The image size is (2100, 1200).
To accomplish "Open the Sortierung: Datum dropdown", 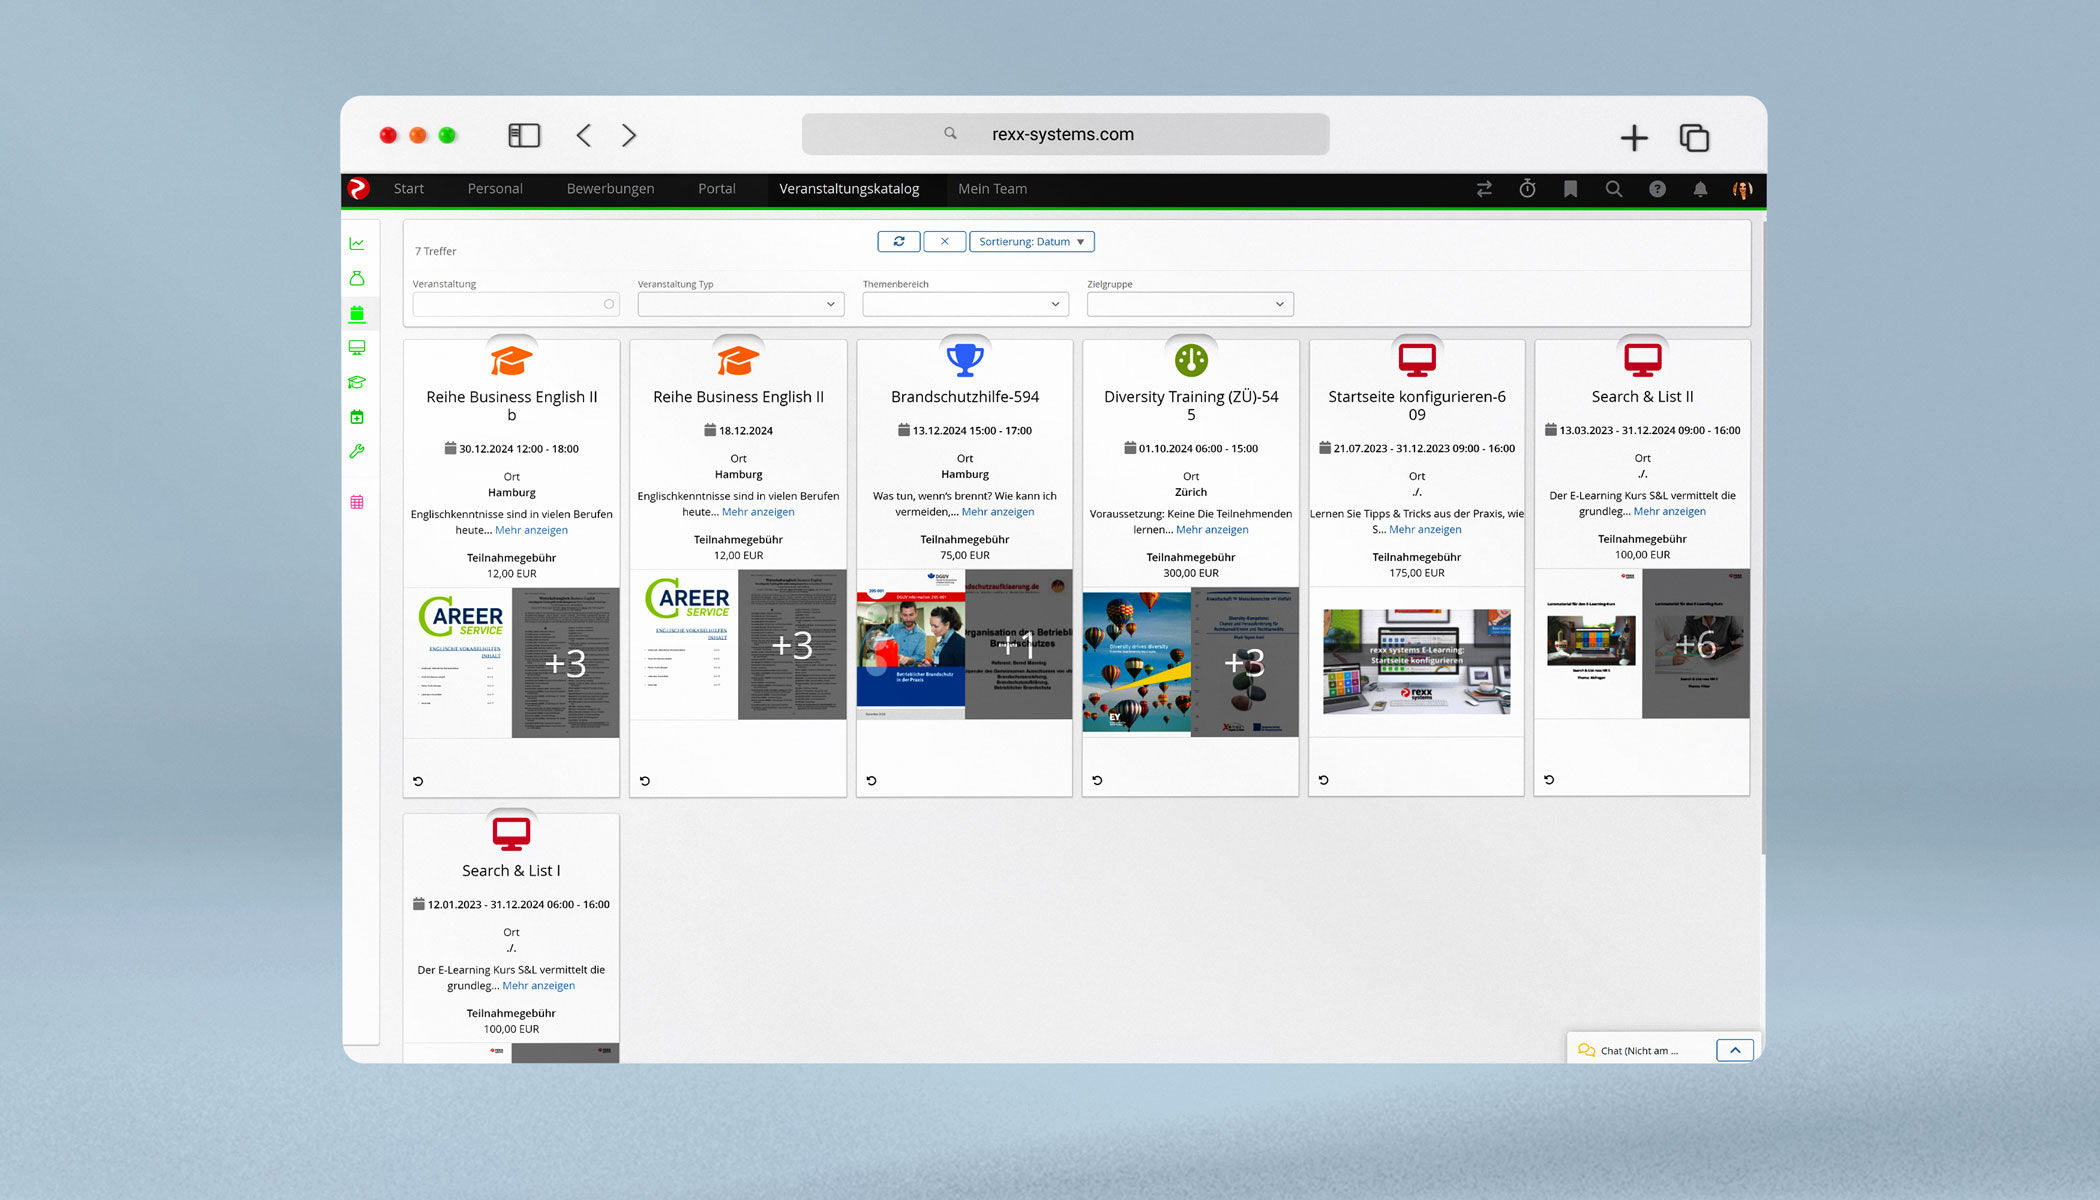I will point(1031,241).
